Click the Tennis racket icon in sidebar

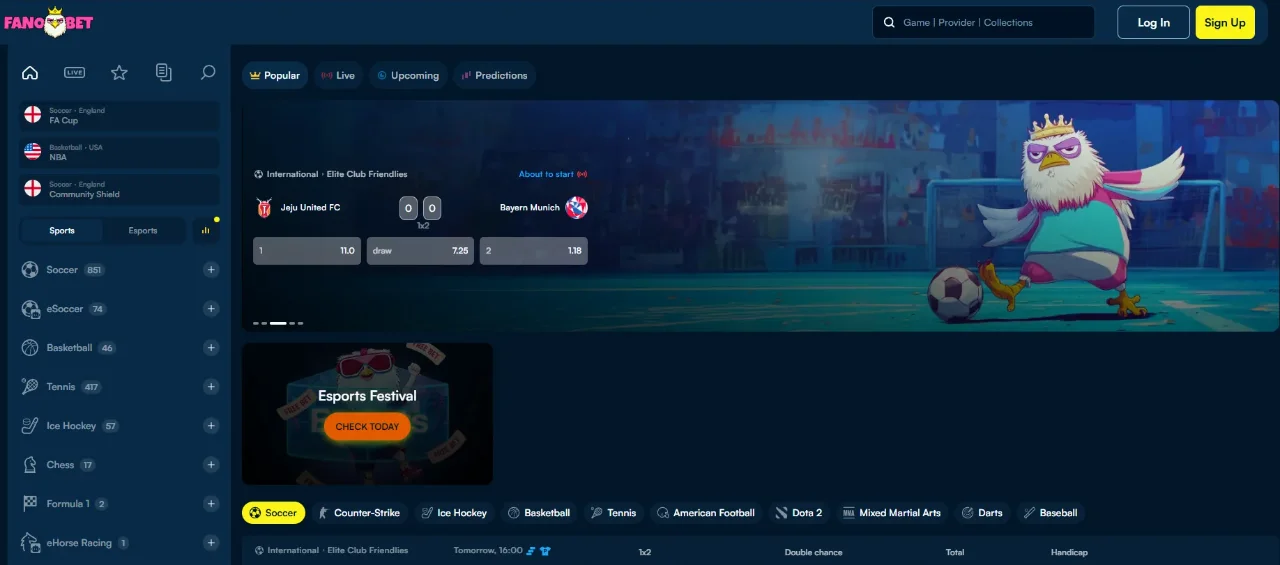30,387
